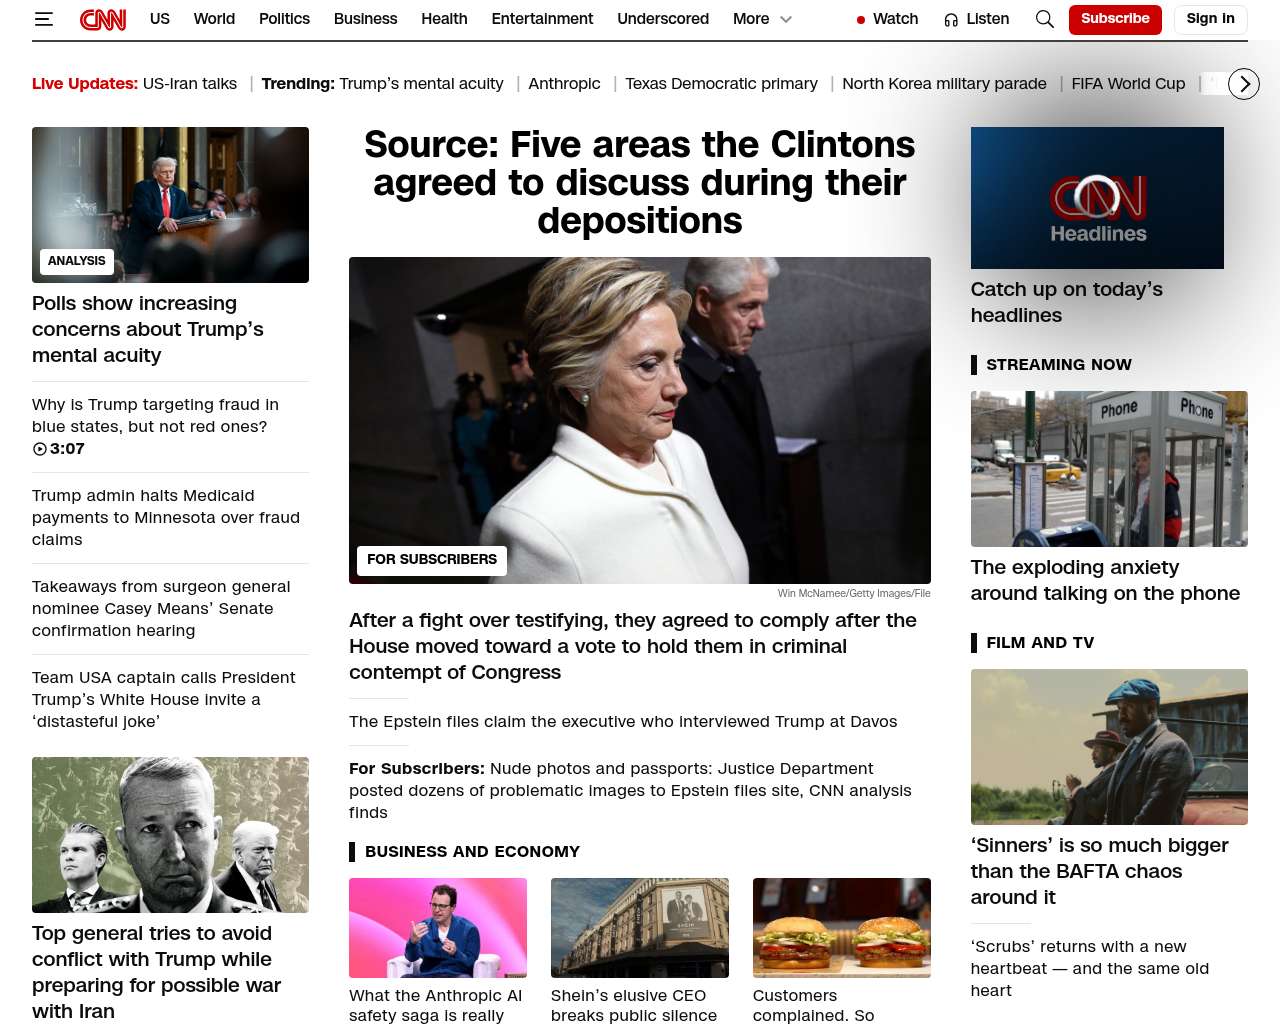1280x1024 pixels.
Task: Open Texas Democratic primary topic
Action: pos(721,84)
